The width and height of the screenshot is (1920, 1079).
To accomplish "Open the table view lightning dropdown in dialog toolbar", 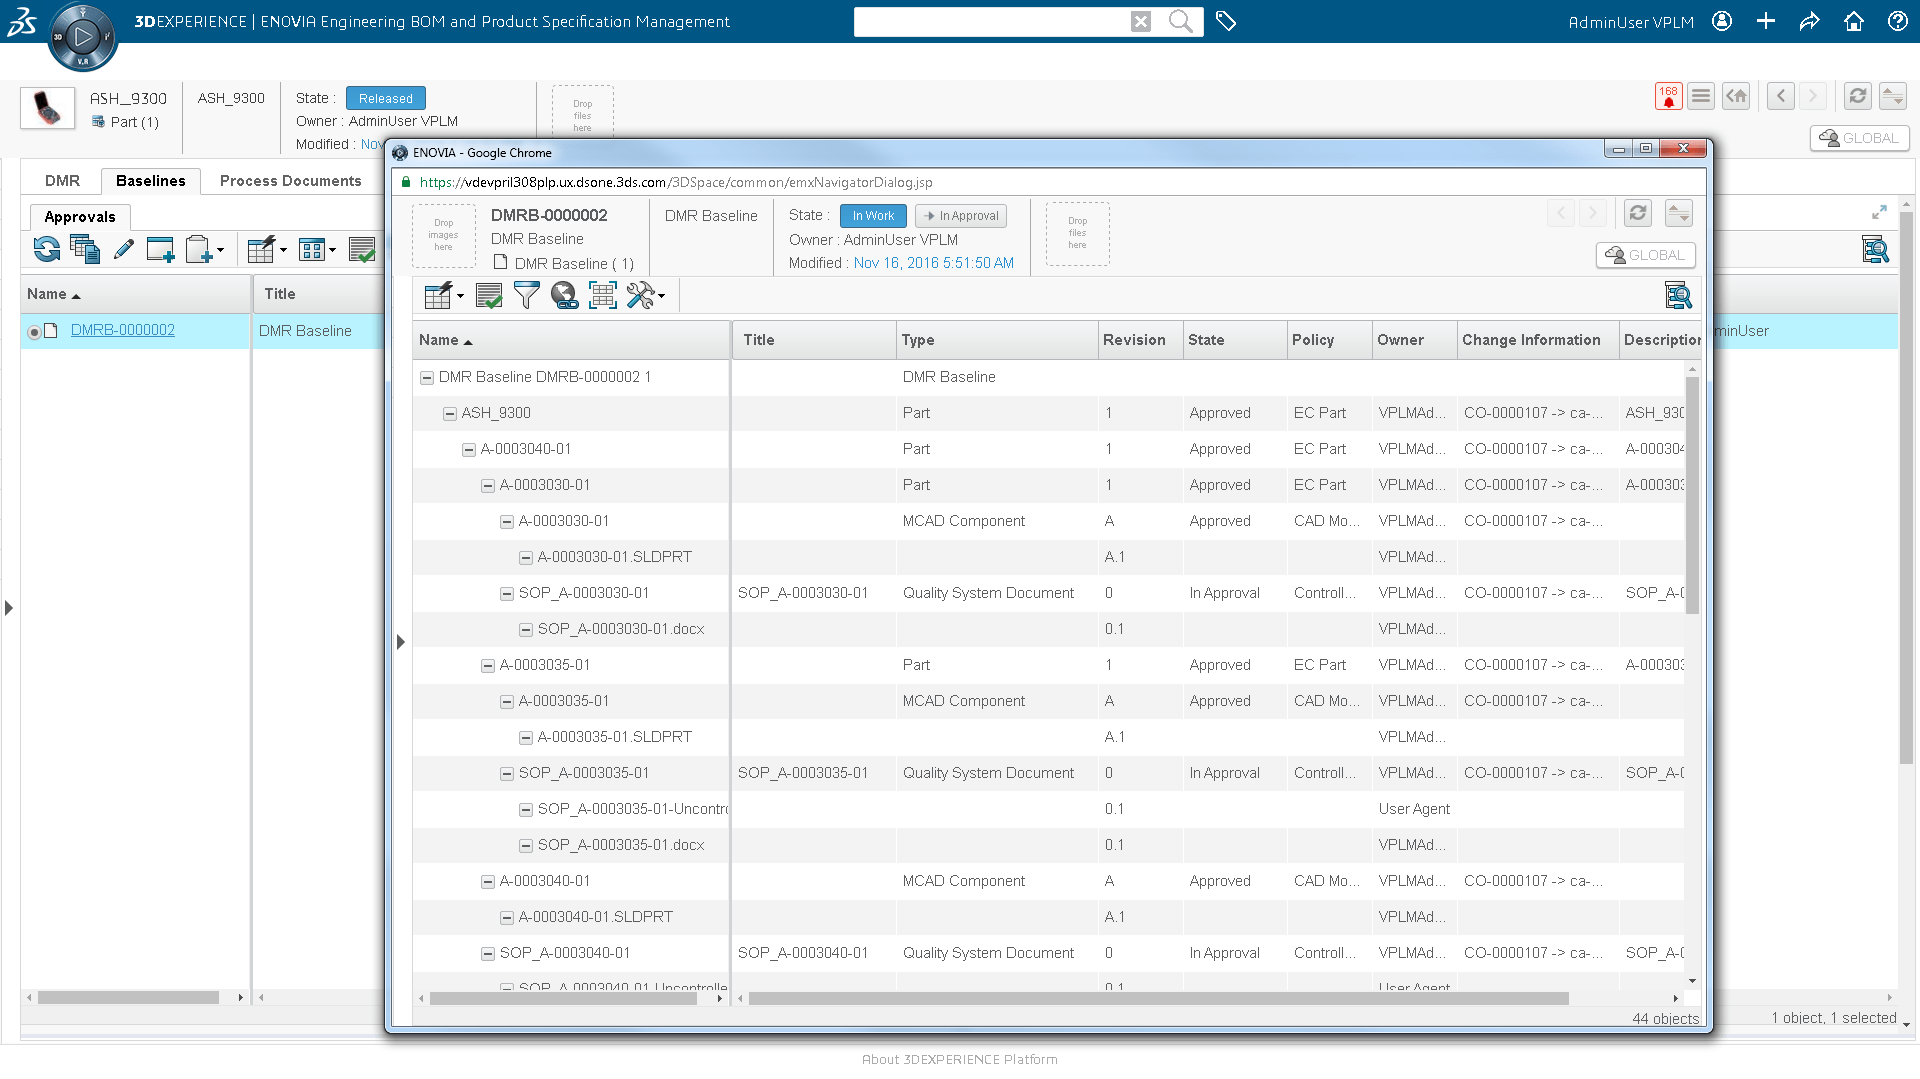I will [x=444, y=295].
